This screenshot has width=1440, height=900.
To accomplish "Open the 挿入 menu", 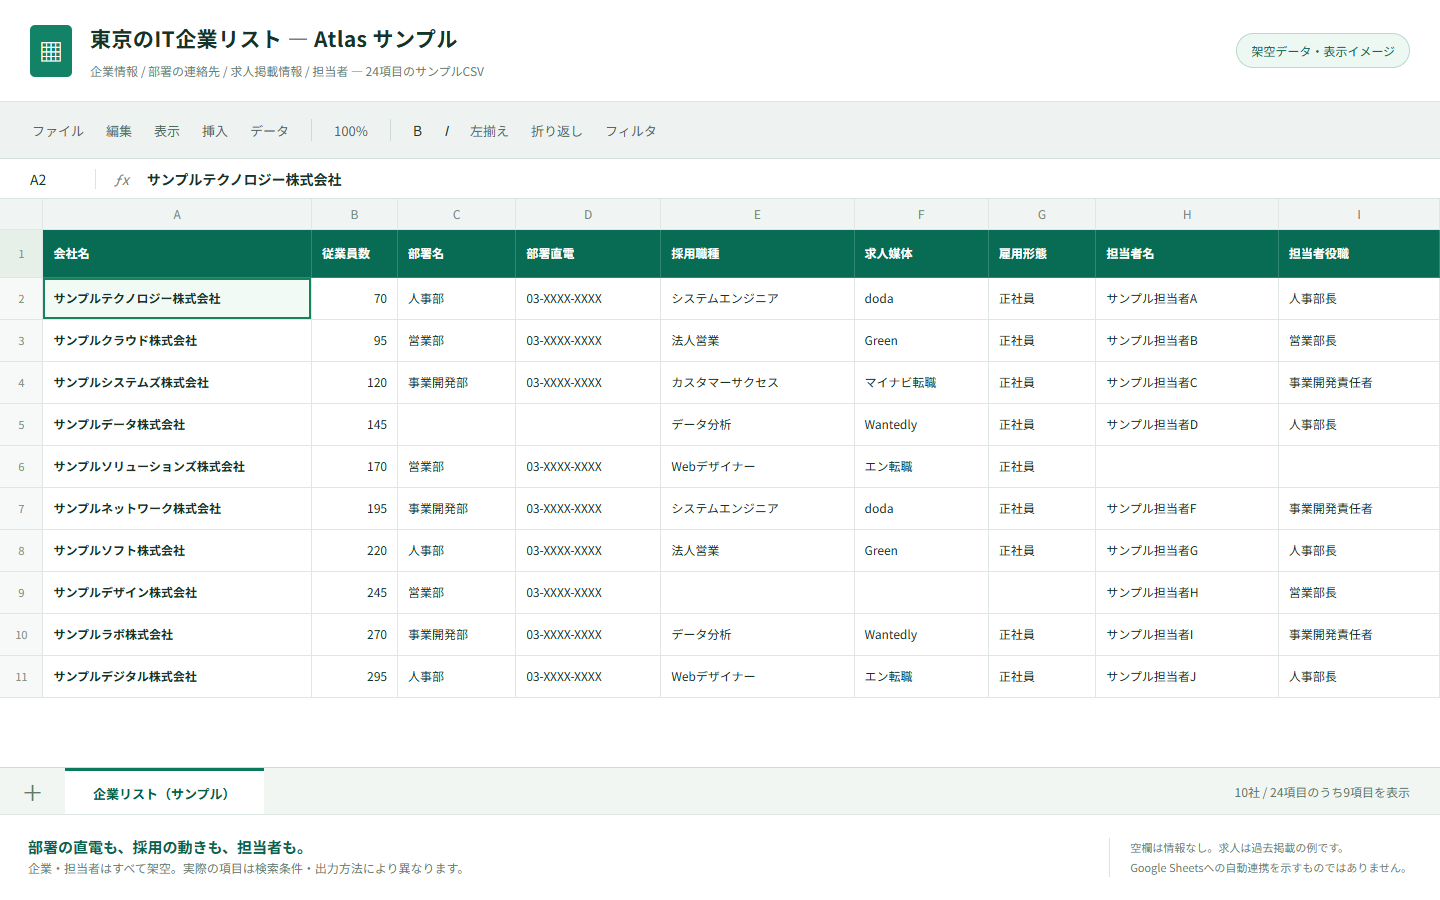I will (215, 131).
